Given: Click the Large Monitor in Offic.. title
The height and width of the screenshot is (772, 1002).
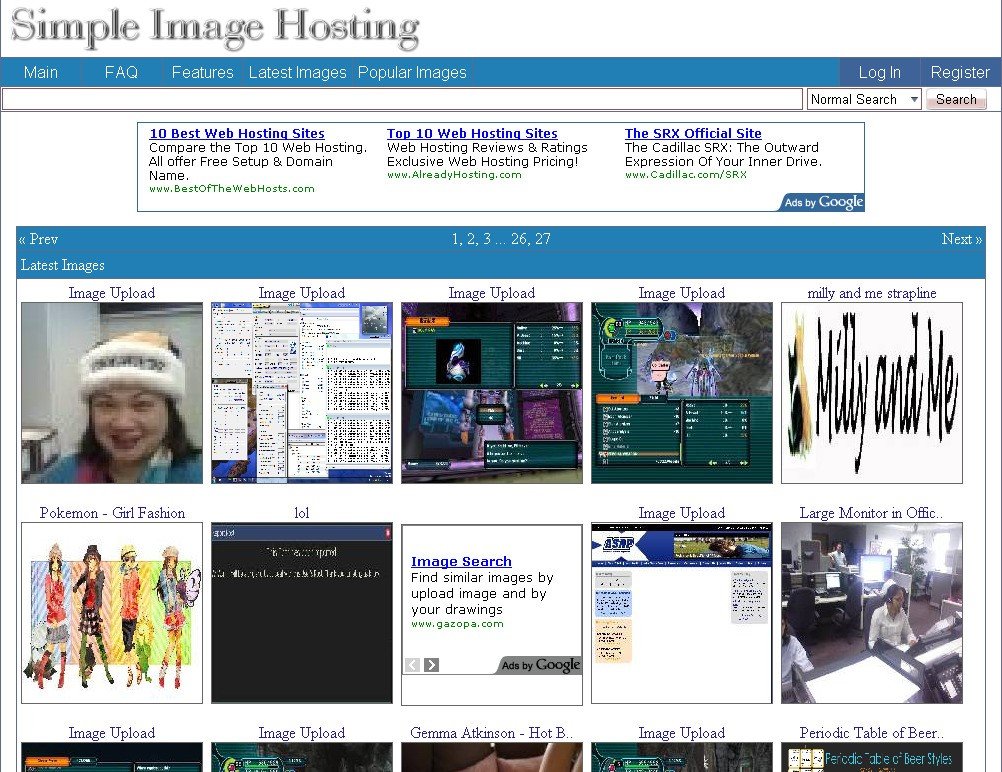Looking at the screenshot, I should 872,513.
